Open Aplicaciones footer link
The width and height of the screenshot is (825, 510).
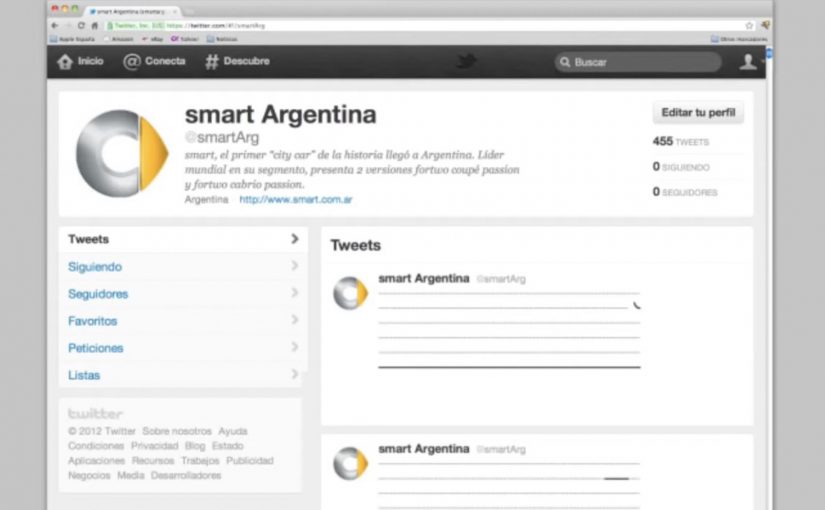point(96,461)
